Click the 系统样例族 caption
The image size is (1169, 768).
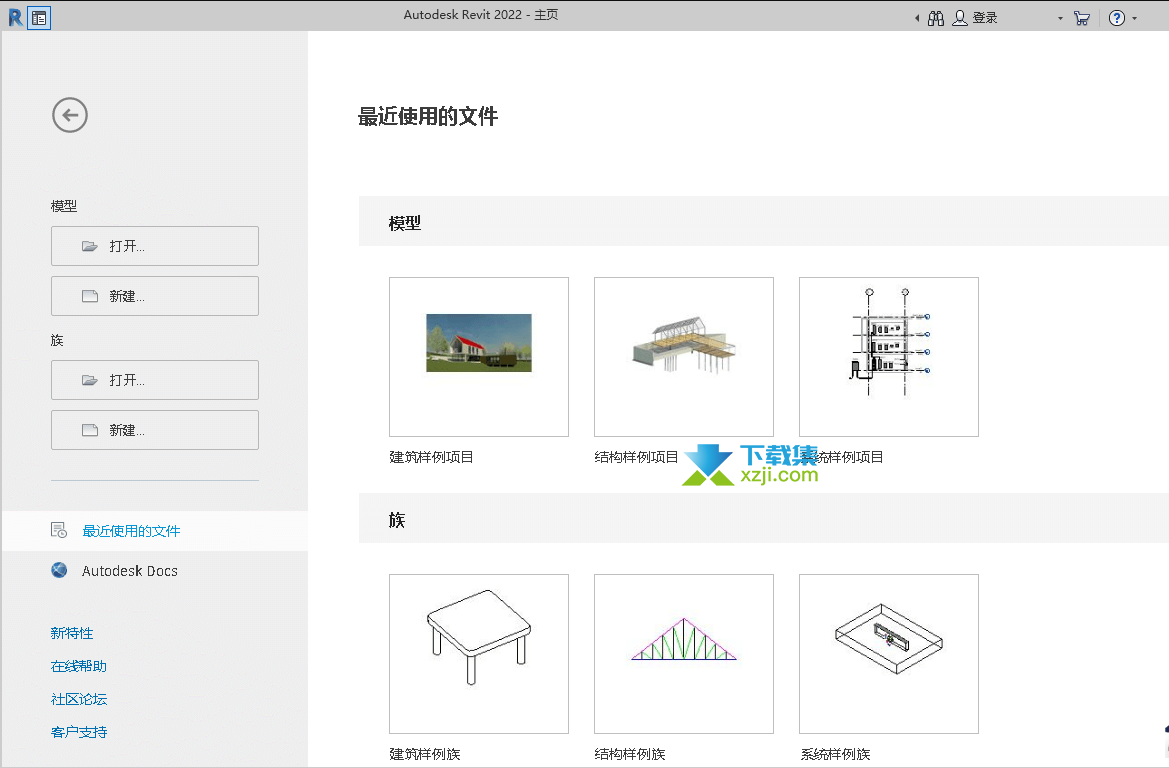point(835,754)
